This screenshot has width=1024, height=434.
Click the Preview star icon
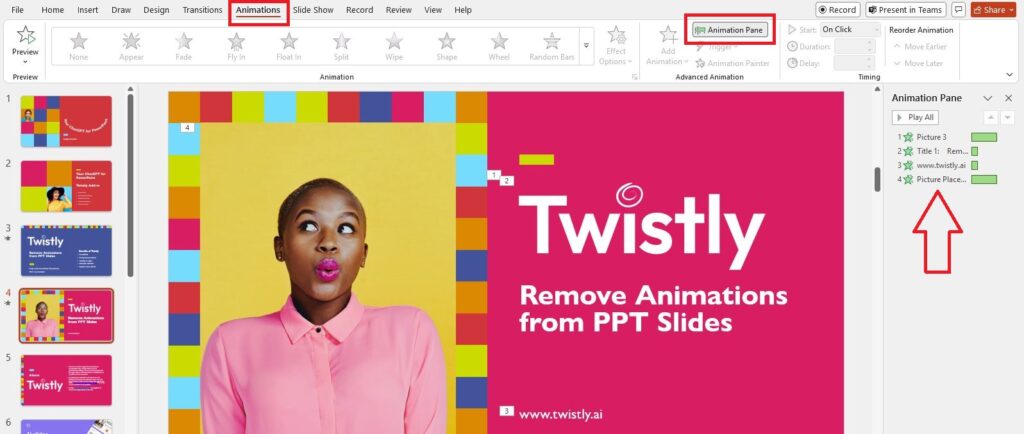tap(25, 35)
